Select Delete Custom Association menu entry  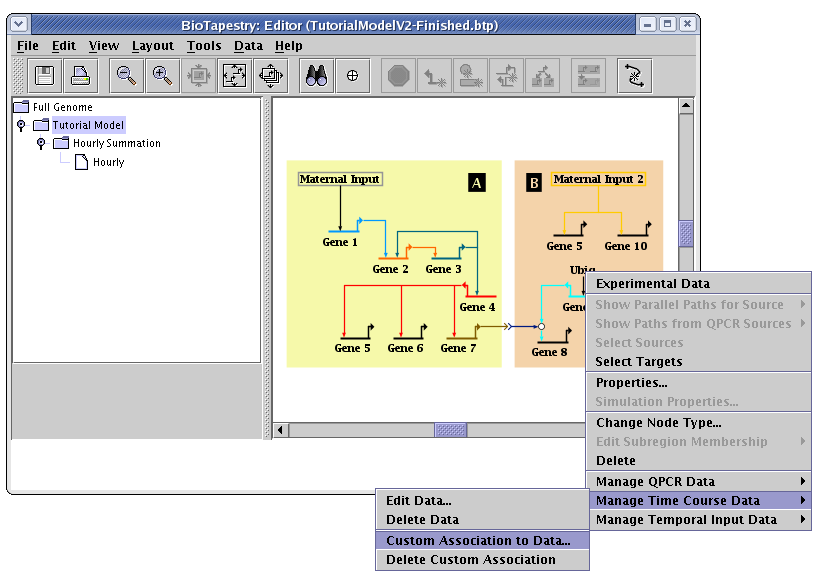pos(470,560)
